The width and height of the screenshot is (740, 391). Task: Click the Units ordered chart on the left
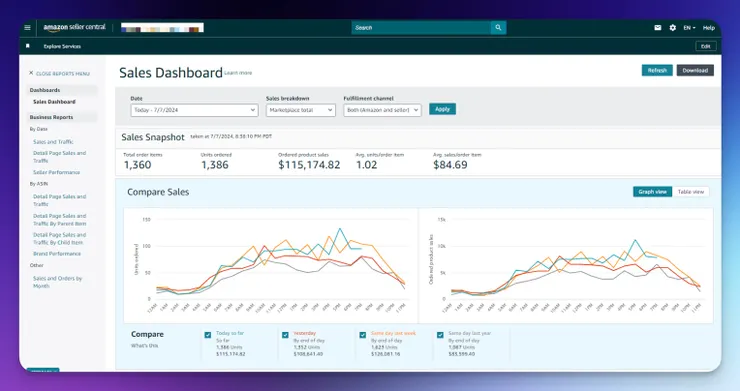pos(271,265)
